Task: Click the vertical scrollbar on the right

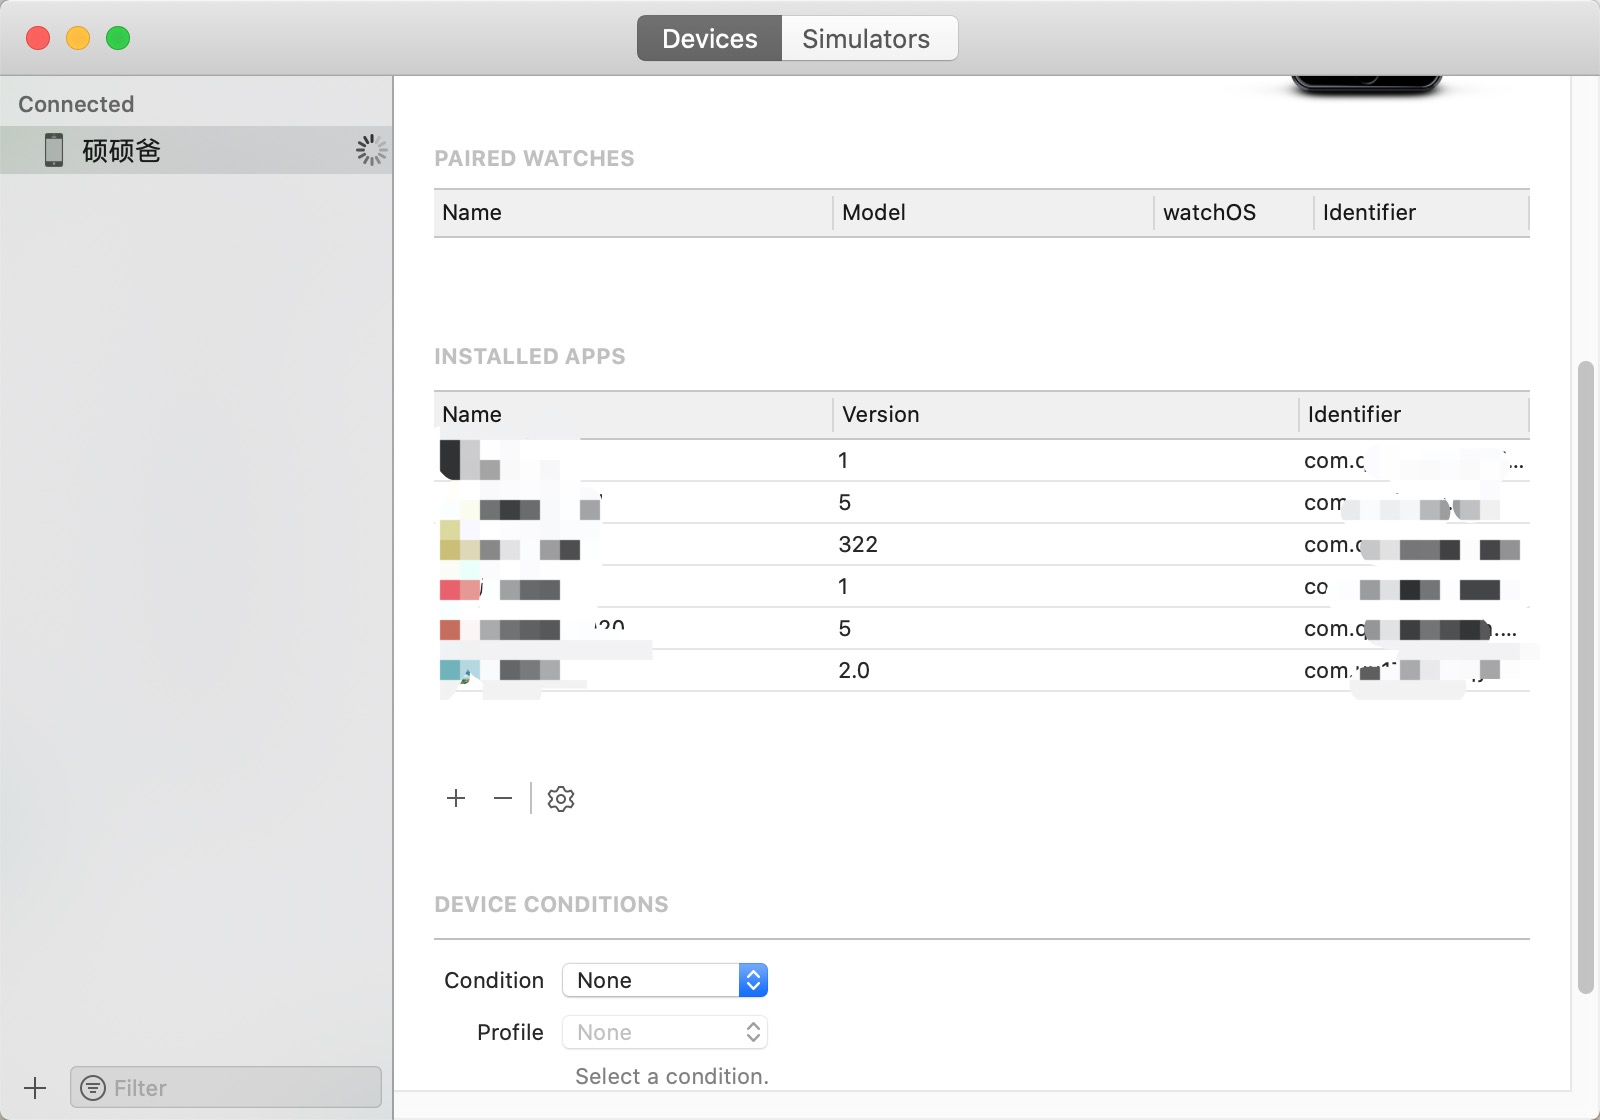Action: tap(1585, 677)
